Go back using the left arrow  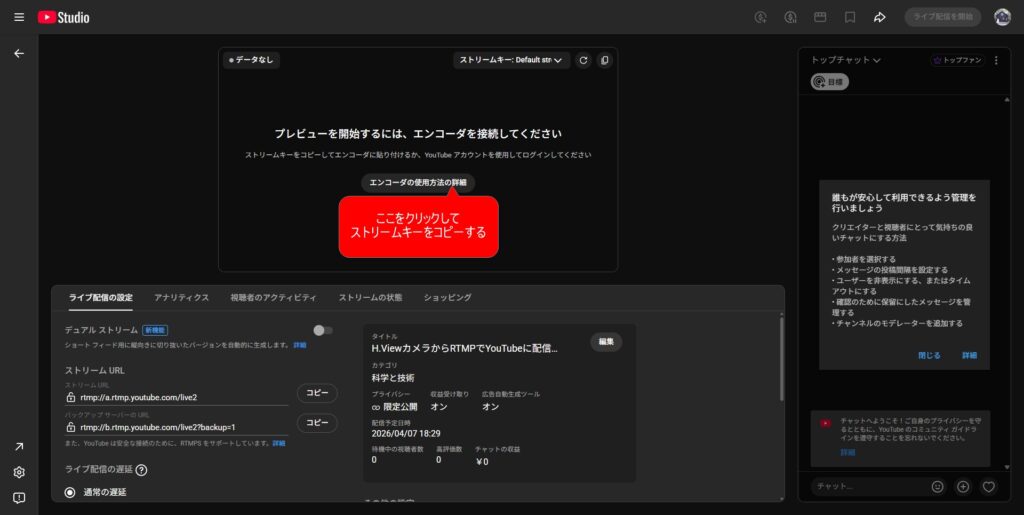(x=19, y=54)
